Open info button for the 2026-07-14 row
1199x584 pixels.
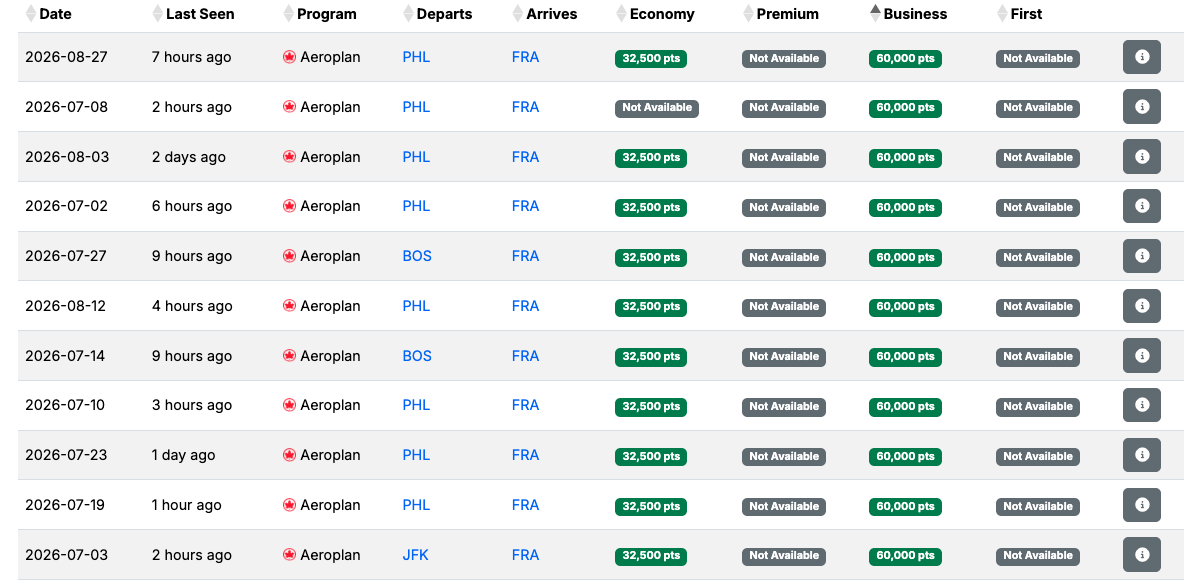click(x=1141, y=355)
